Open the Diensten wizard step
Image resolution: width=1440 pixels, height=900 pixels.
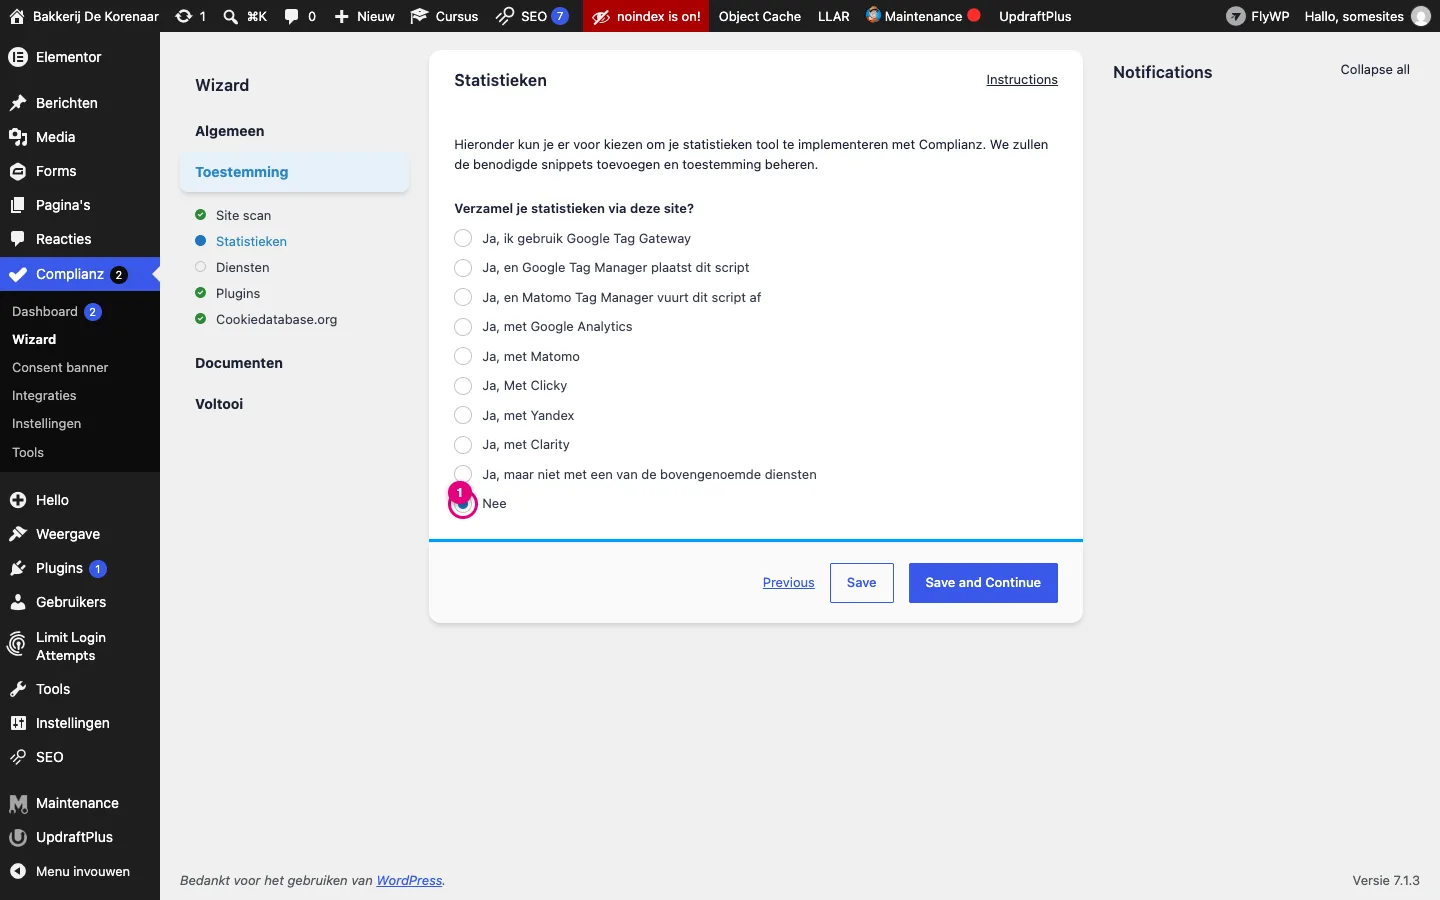point(242,267)
